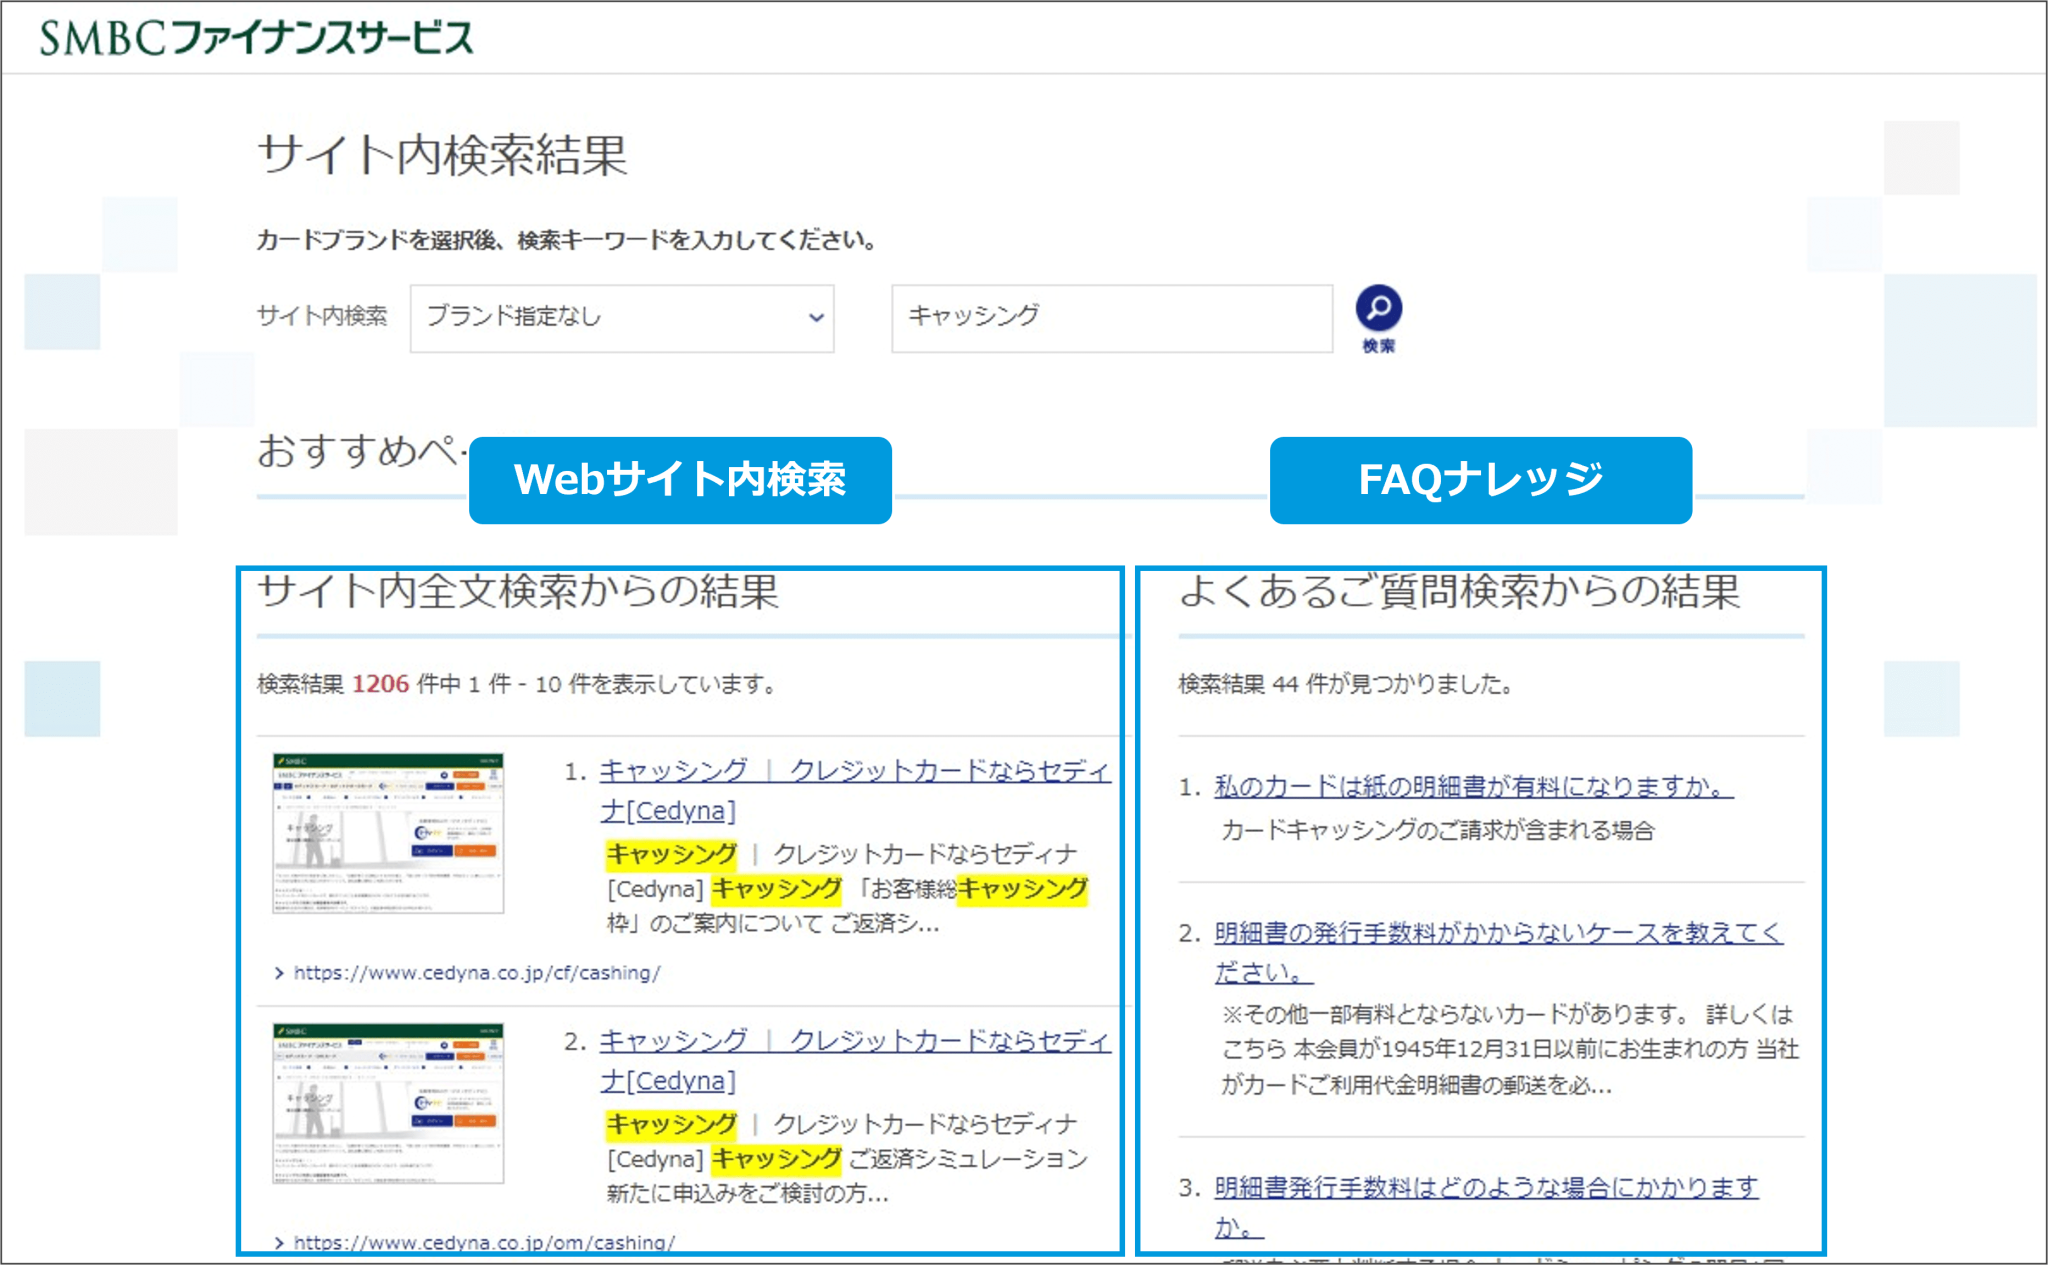Click the chevron beside cedyna.co.jp/om/cashing/ URL

click(279, 1242)
